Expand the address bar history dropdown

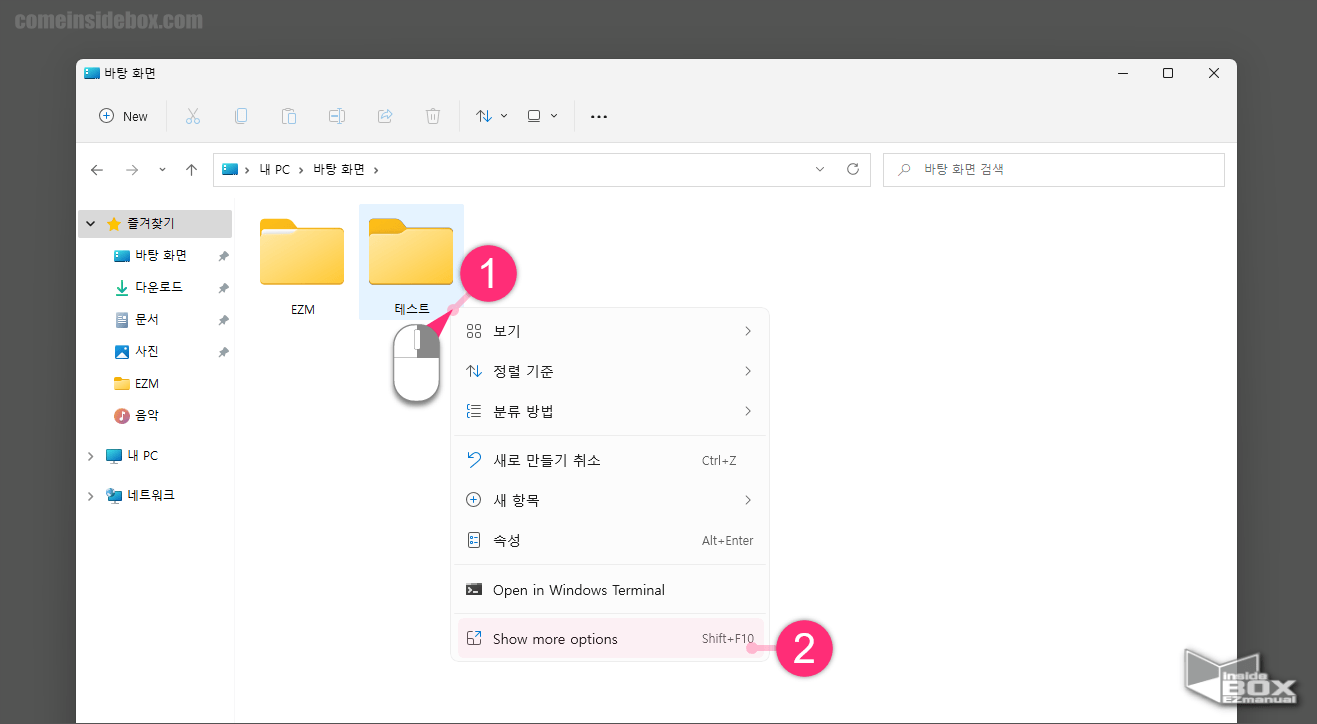[x=821, y=170]
